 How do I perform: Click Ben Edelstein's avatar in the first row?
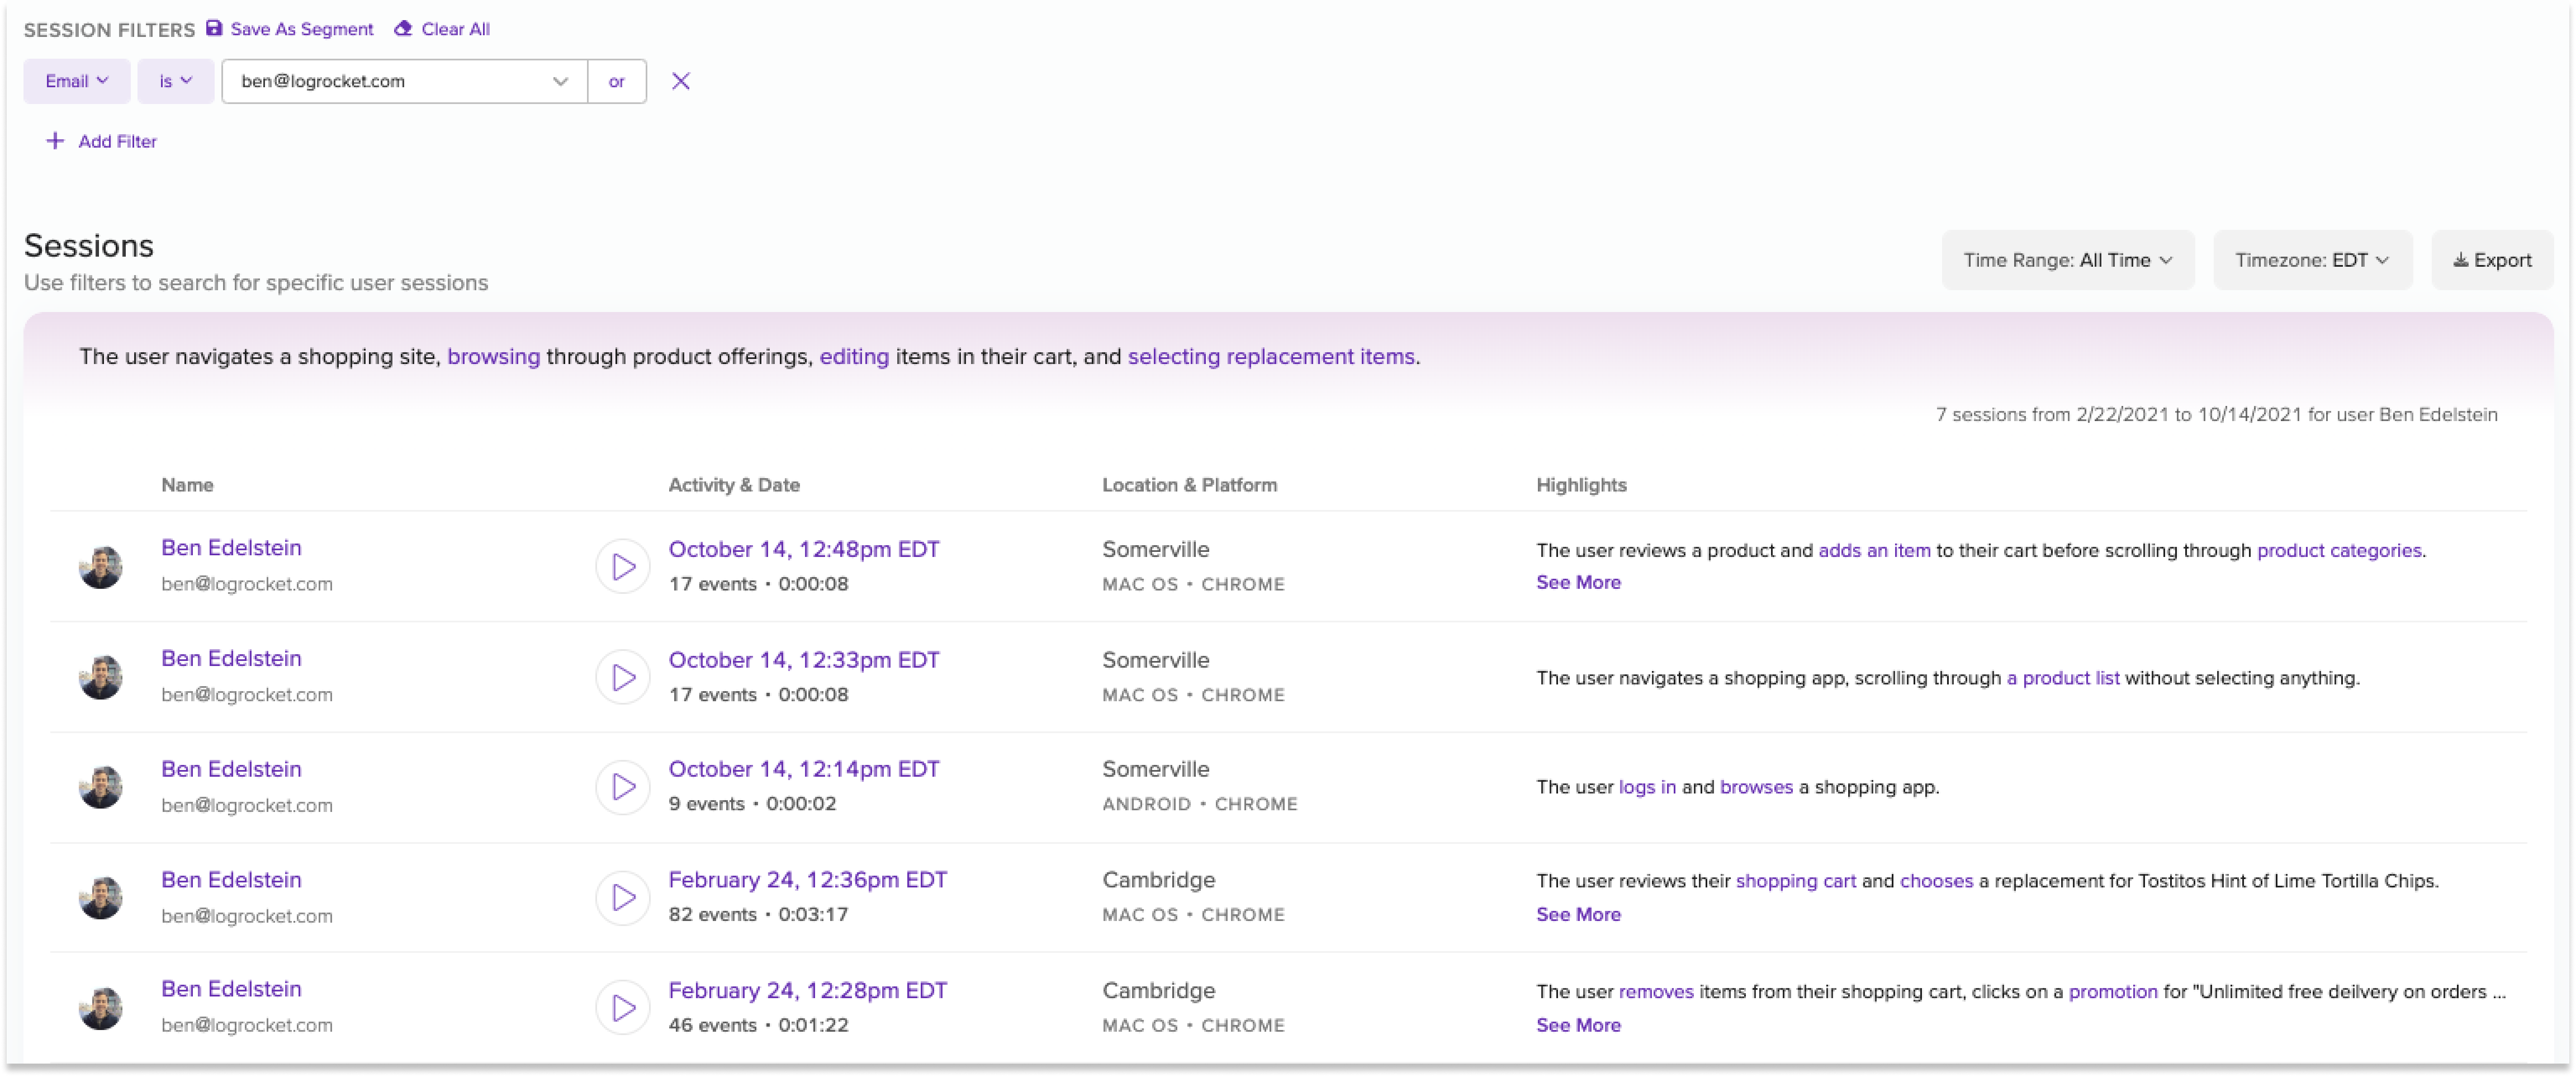(101, 567)
